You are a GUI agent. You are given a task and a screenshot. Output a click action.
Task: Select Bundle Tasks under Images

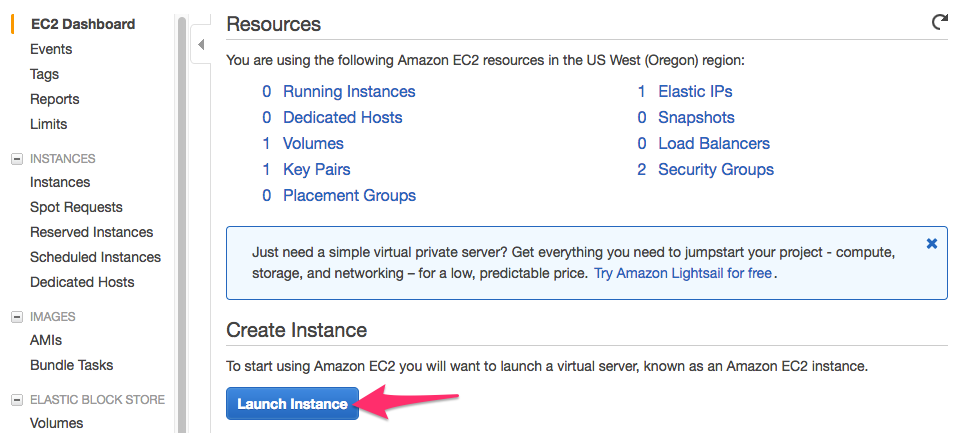tap(71, 365)
